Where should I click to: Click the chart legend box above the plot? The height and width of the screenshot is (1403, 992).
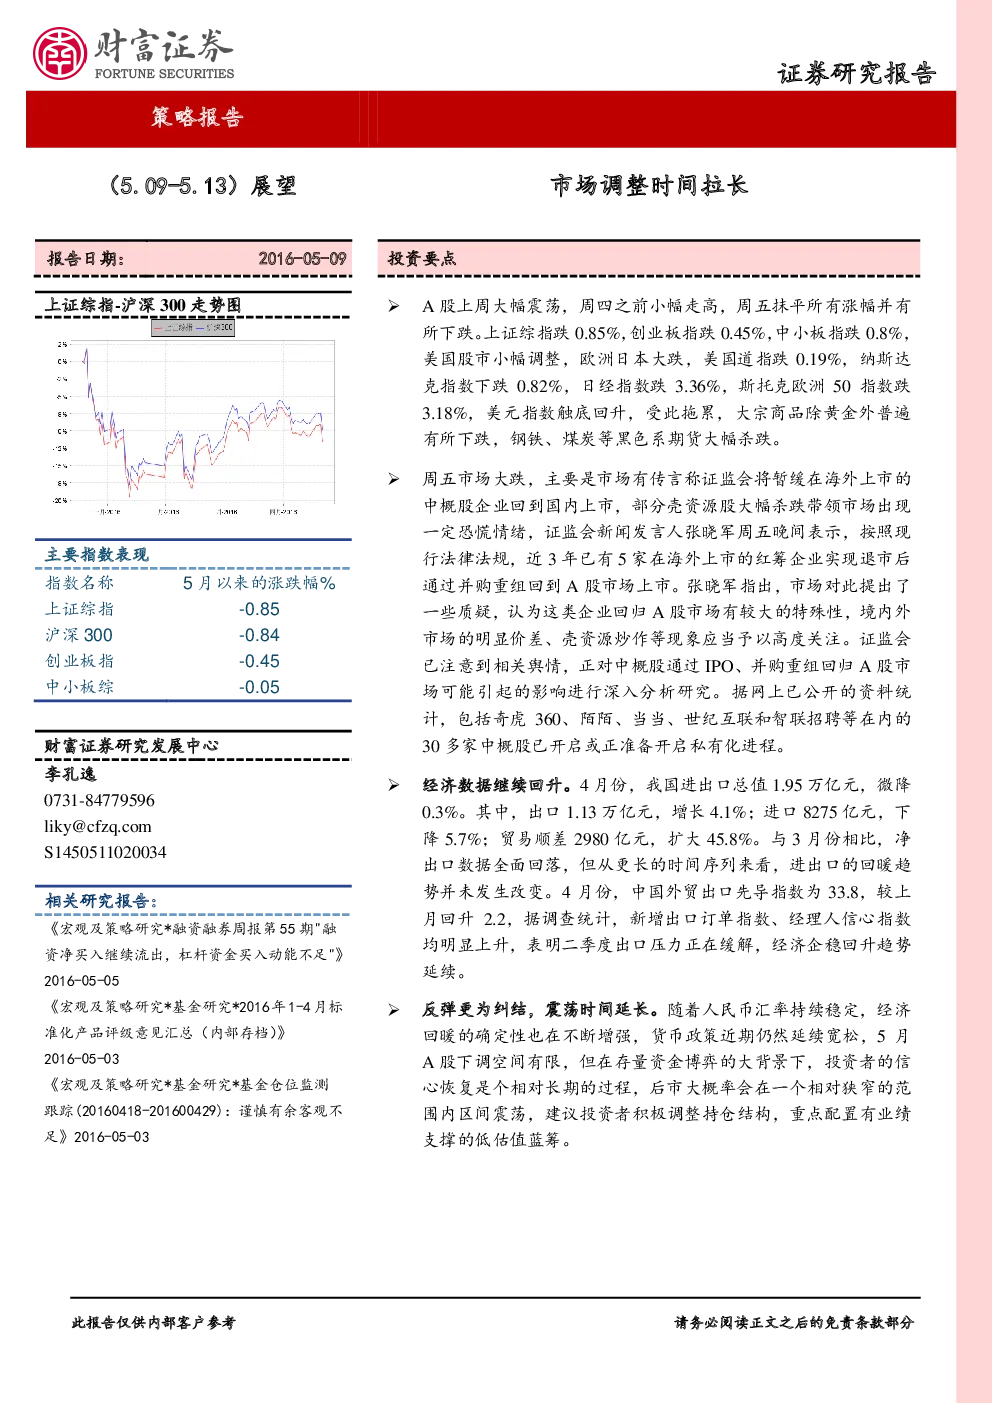click(193, 327)
